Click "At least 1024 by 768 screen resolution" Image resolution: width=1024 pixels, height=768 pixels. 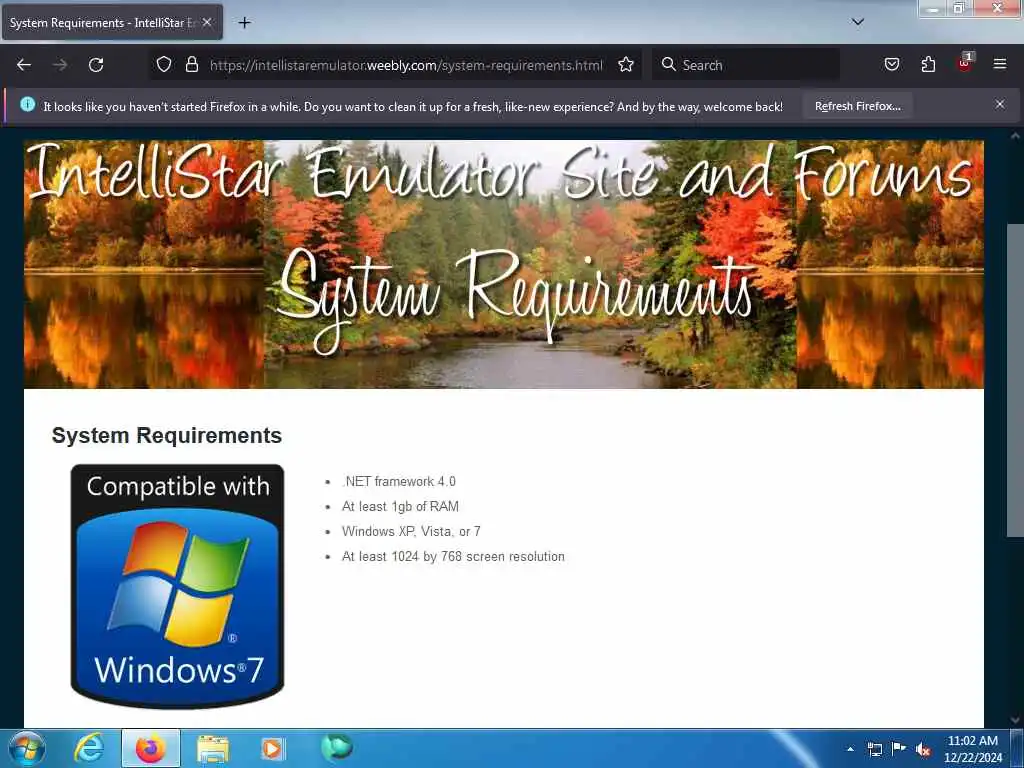tap(453, 556)
